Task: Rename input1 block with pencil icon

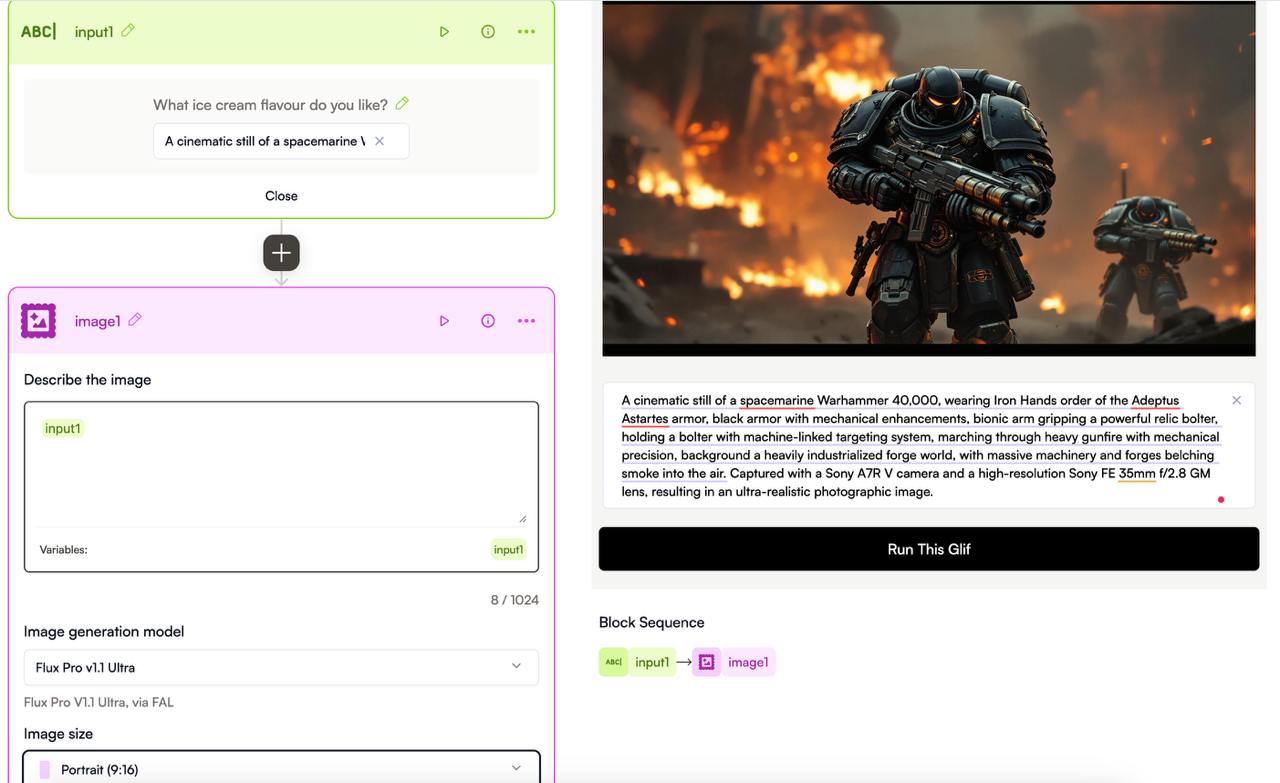Action: tap(128, 31)
